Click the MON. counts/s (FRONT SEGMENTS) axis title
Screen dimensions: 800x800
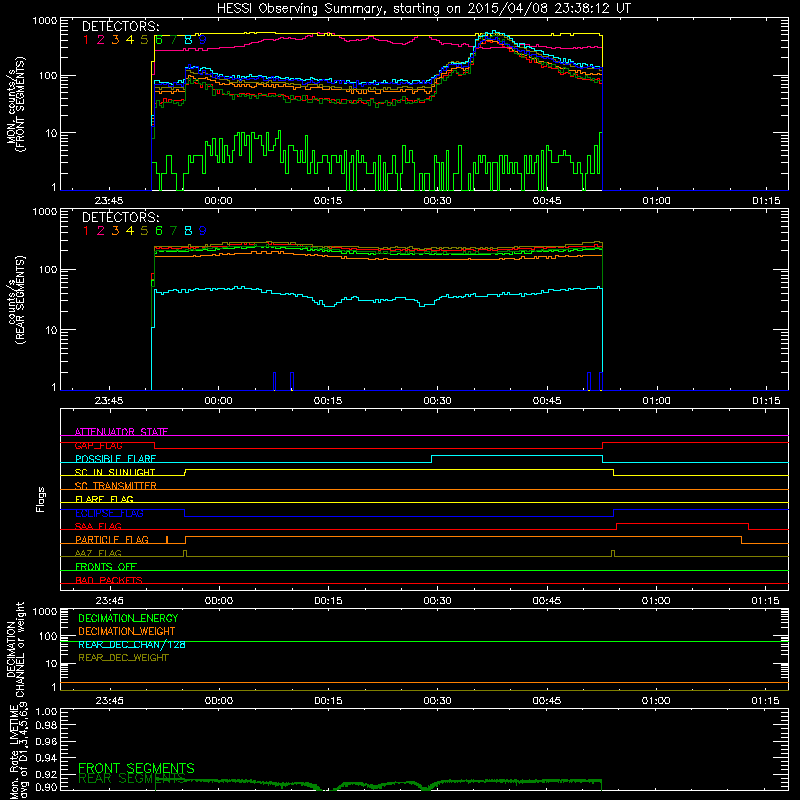[16, 105]
